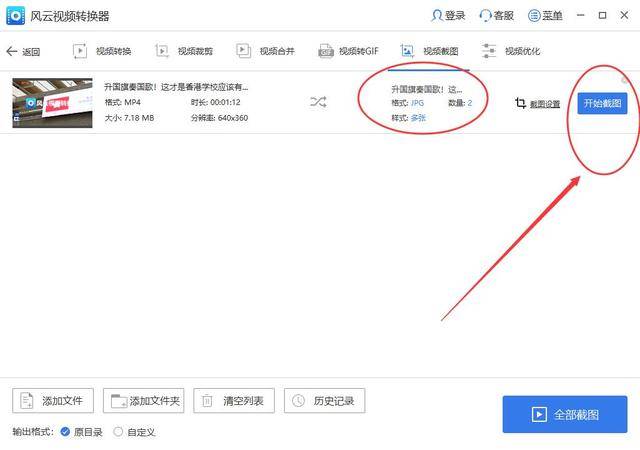The image size is (640, 450).
Task: Open the 视频转GIF tab
Action: [347, 51]
